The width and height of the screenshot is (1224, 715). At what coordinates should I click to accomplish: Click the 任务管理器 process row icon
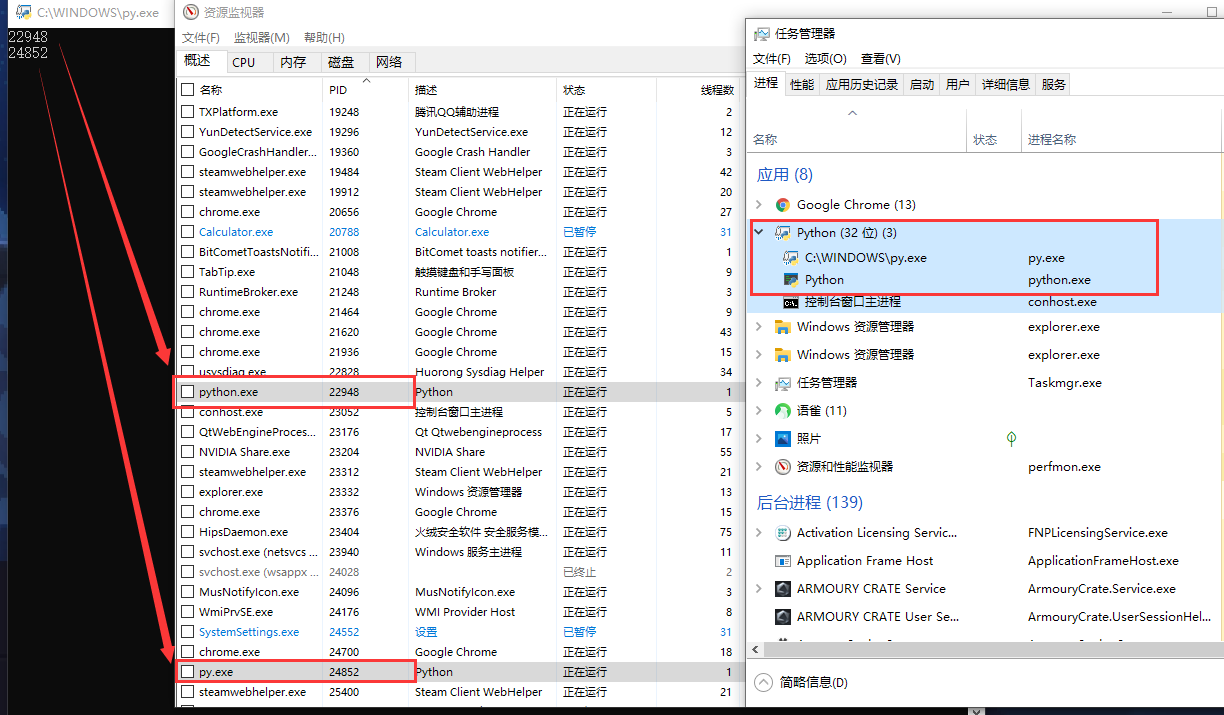point(783,383)
